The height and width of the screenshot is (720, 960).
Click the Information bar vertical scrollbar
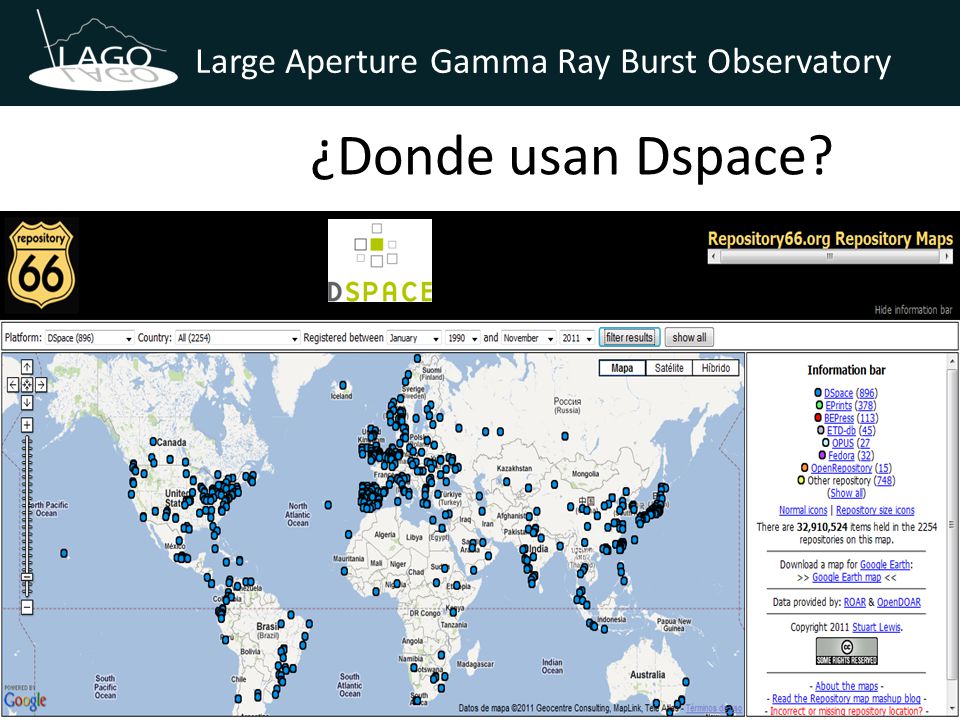click(x=952, y=533)
